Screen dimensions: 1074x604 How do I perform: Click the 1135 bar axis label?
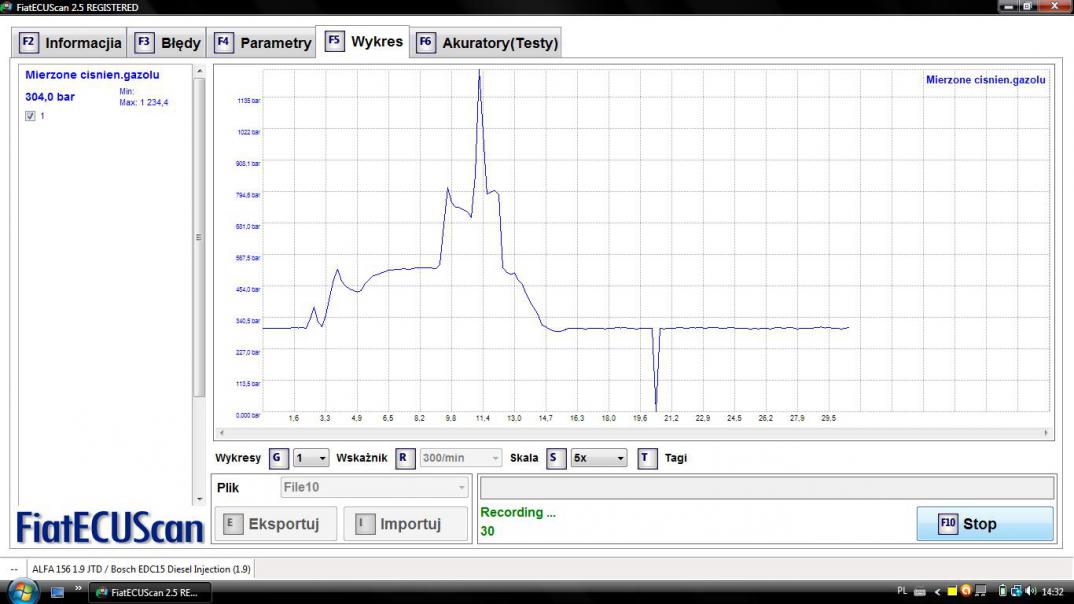click(249, 101)
